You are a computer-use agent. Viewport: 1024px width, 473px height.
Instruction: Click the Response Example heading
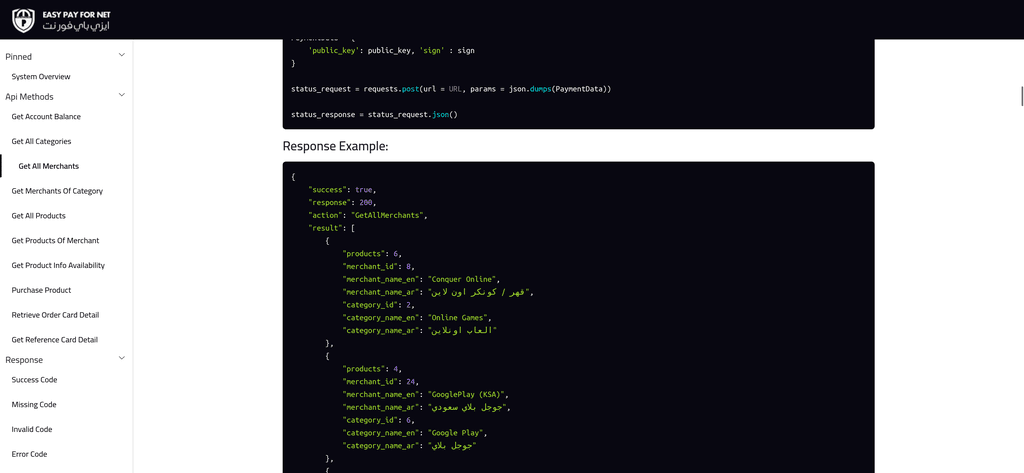[336, 146]
